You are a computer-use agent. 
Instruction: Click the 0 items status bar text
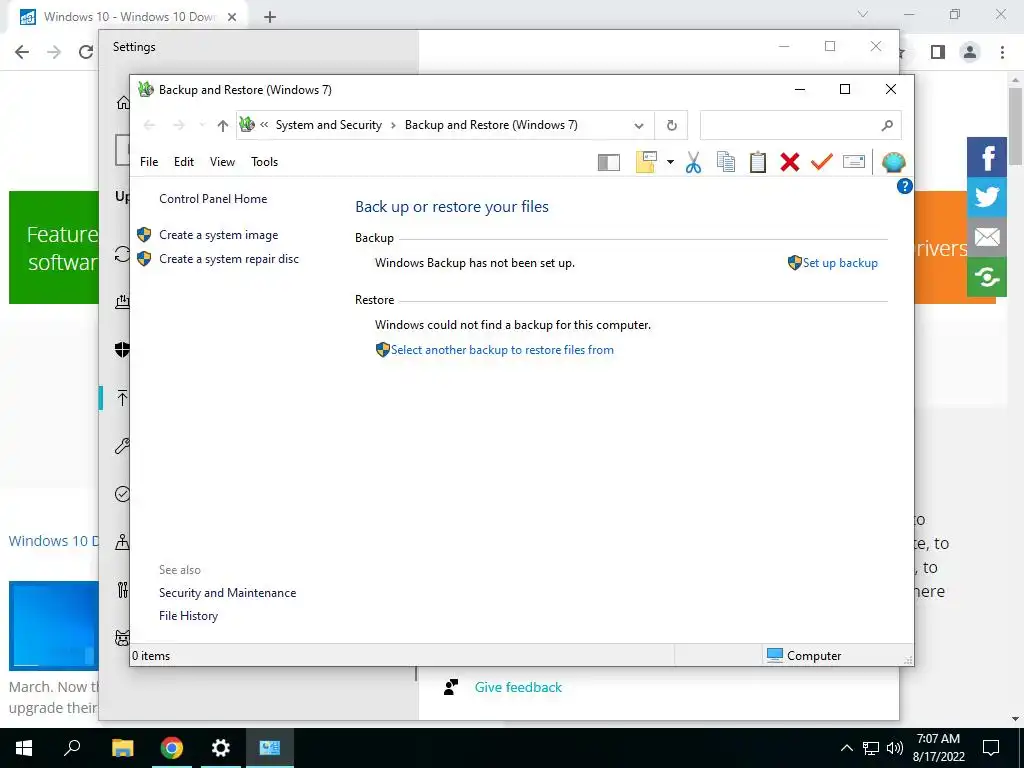point(151,656)
